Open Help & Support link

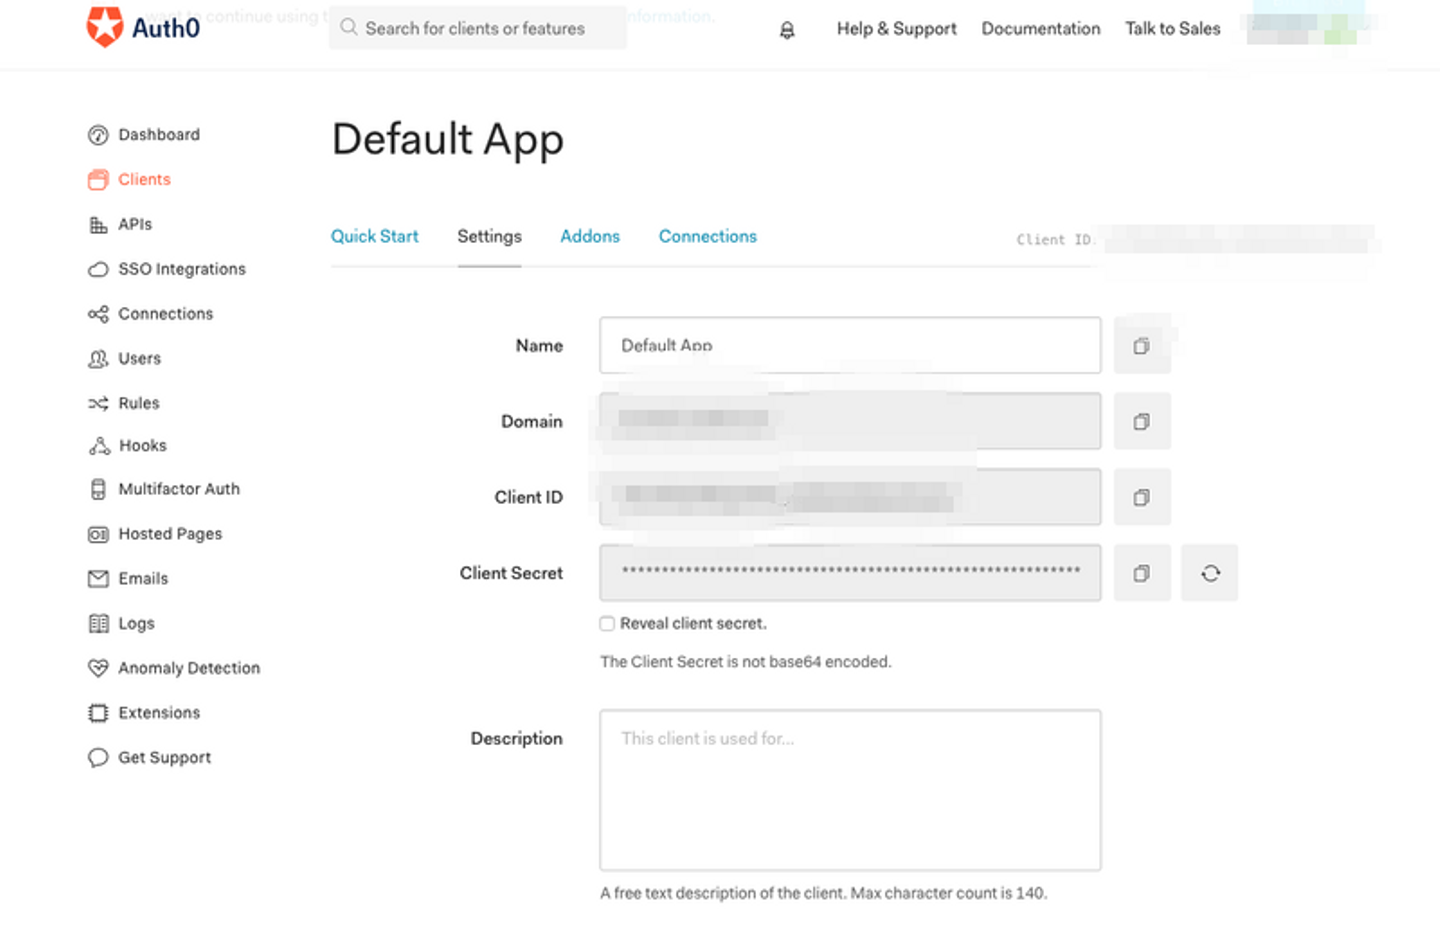896,29
